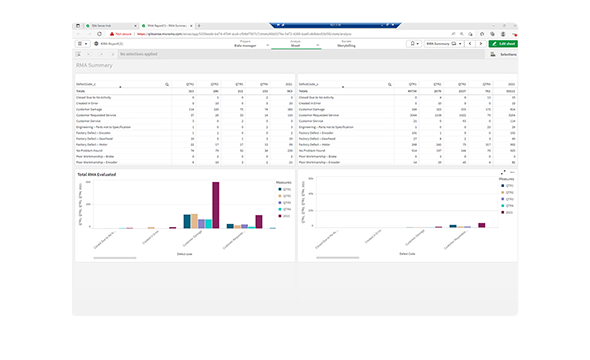
Task: Select Closed Due to No Activity in left table
Action: (x=185, y=97)
